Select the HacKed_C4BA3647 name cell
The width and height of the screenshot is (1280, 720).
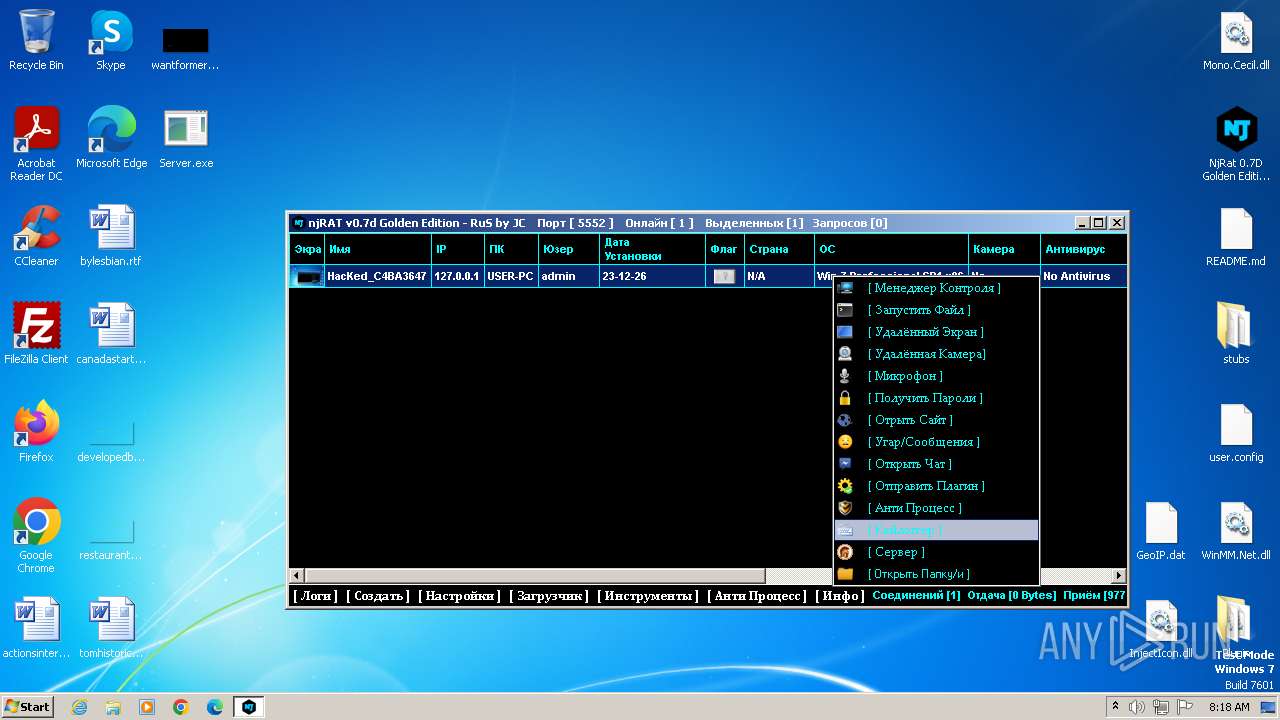[377, 276]
